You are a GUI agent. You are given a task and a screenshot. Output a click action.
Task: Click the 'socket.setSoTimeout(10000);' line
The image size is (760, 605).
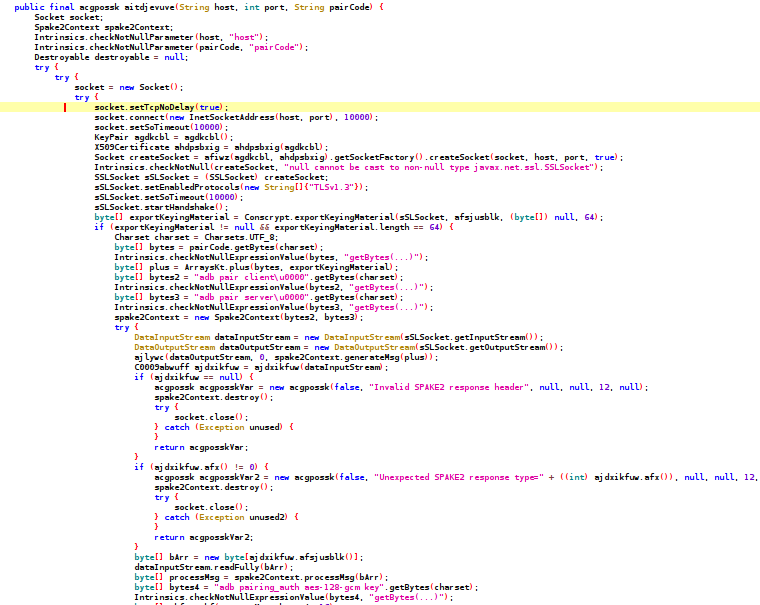coord(160,127)
